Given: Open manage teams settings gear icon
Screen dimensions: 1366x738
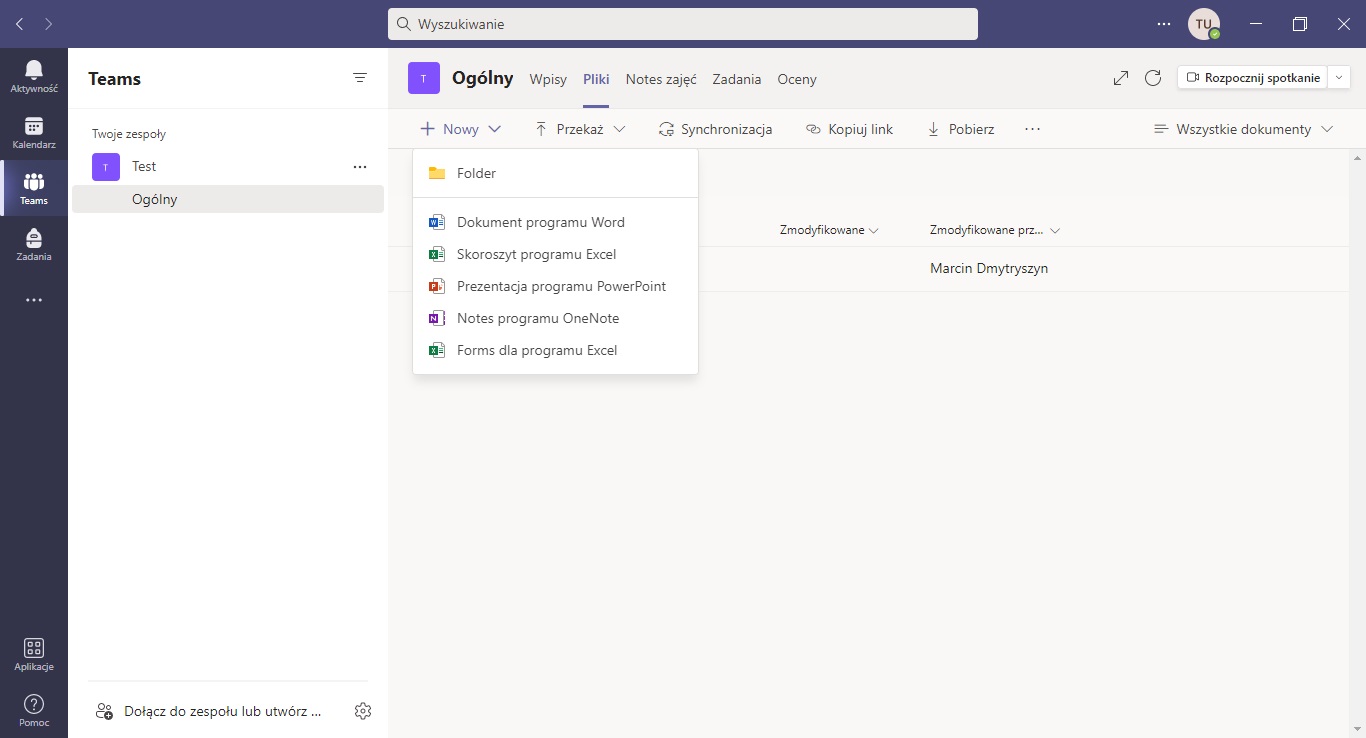Looking at the screenshot, I should pyautogui.click(x=363, y=711).
